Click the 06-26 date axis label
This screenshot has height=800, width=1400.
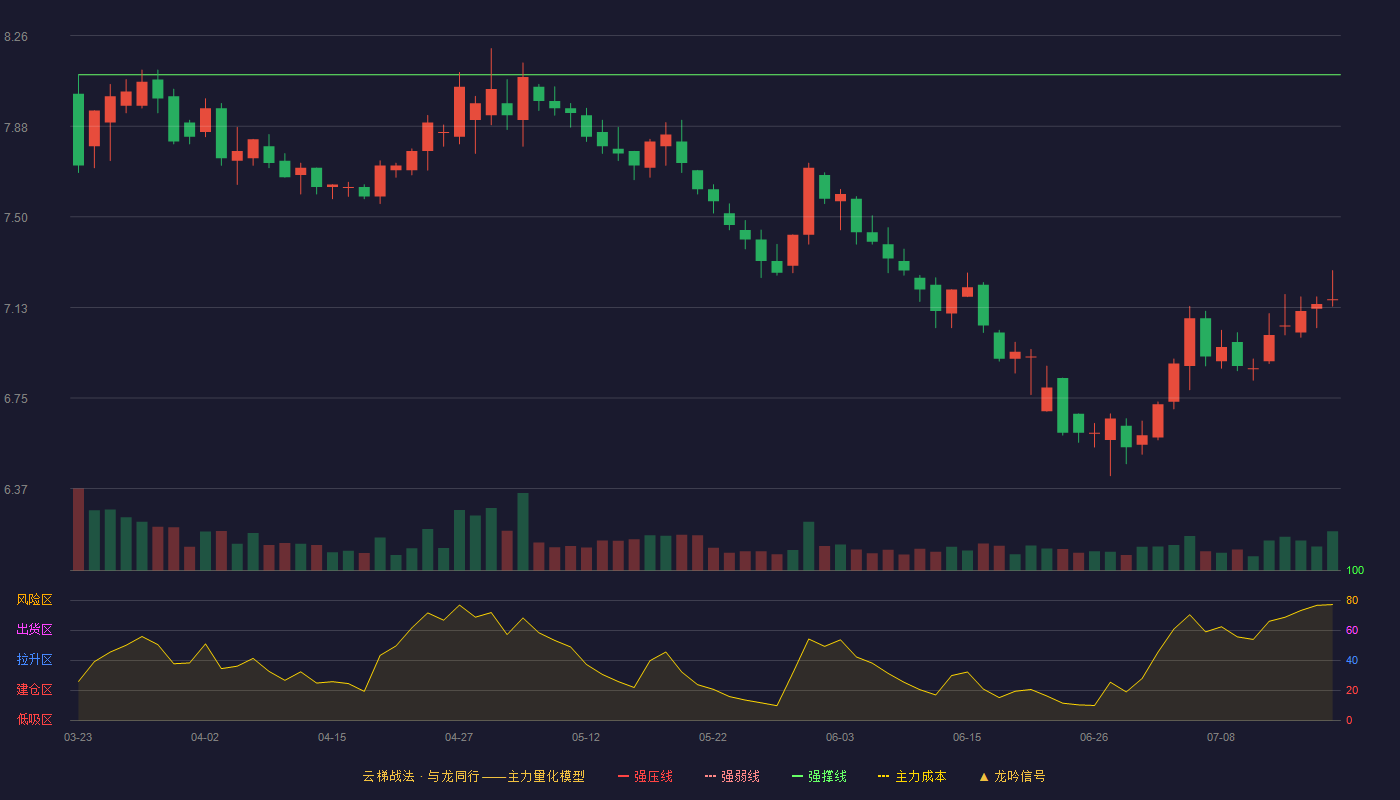(1094, 737)
